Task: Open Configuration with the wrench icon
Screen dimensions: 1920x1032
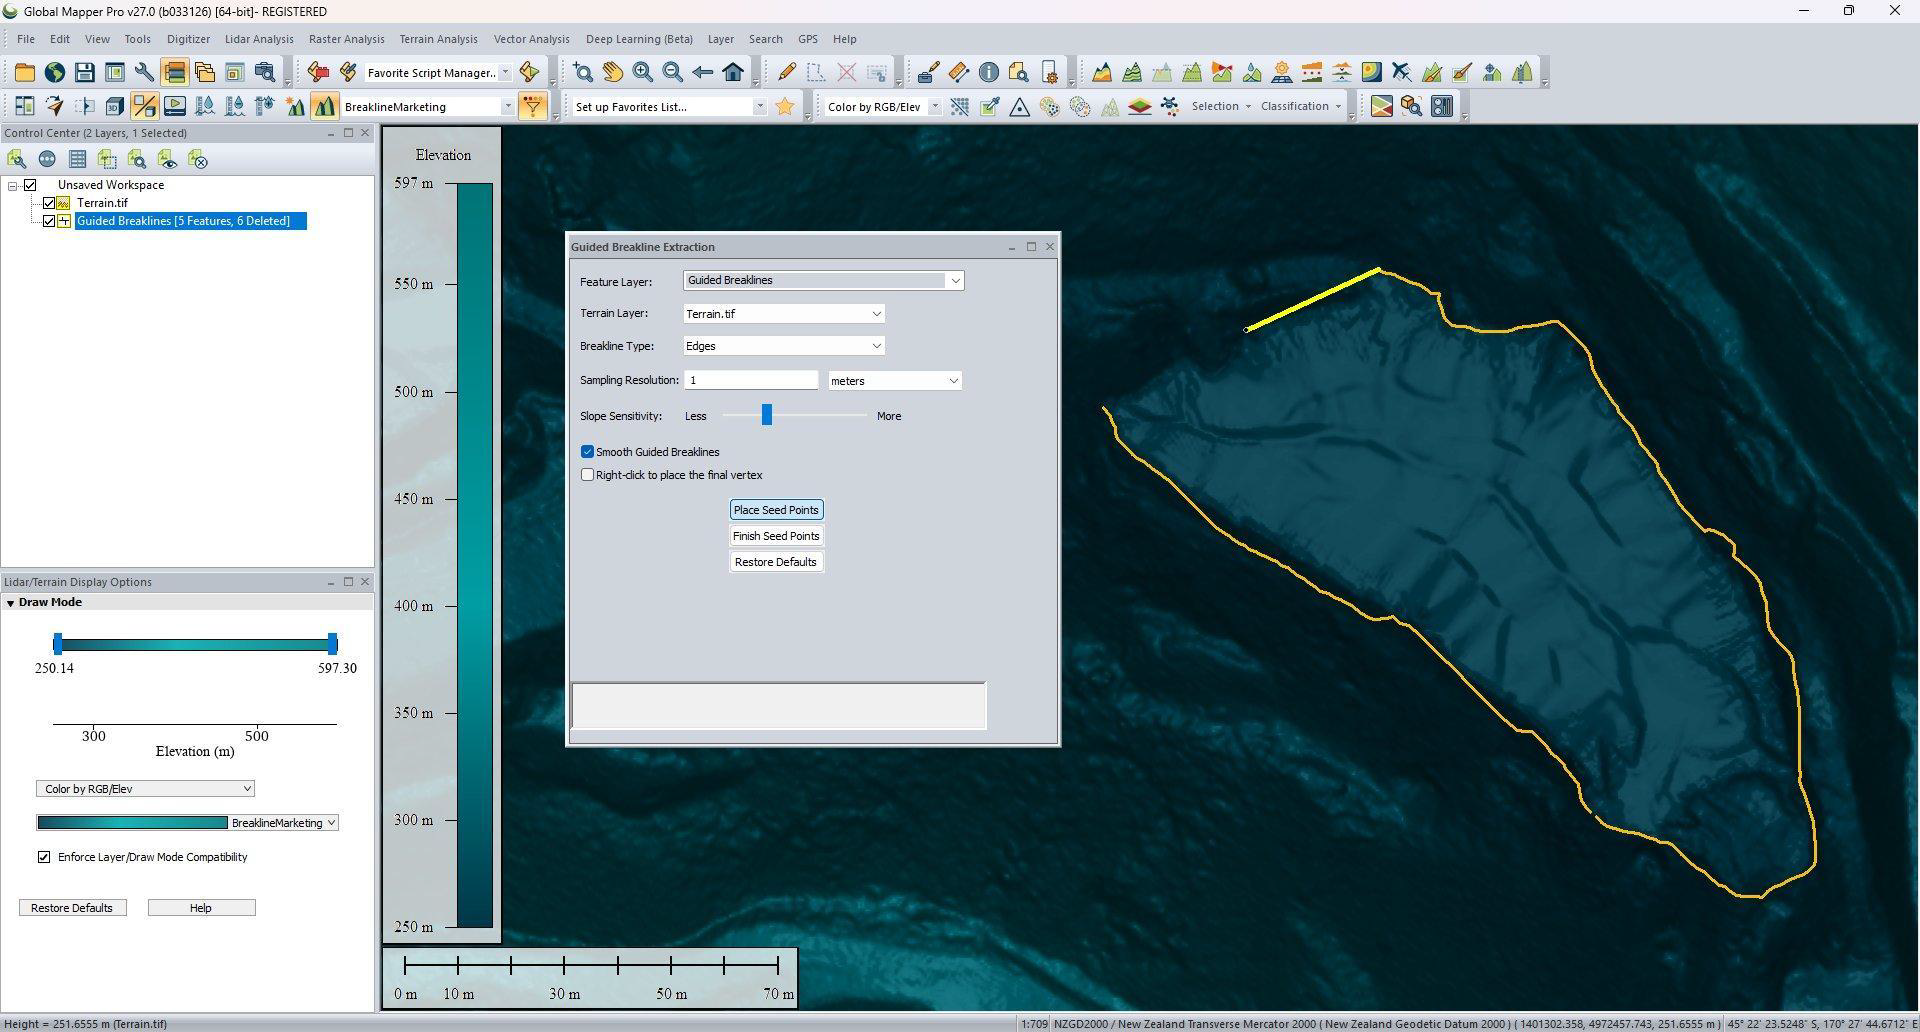Action: click(x=144, y=72)
